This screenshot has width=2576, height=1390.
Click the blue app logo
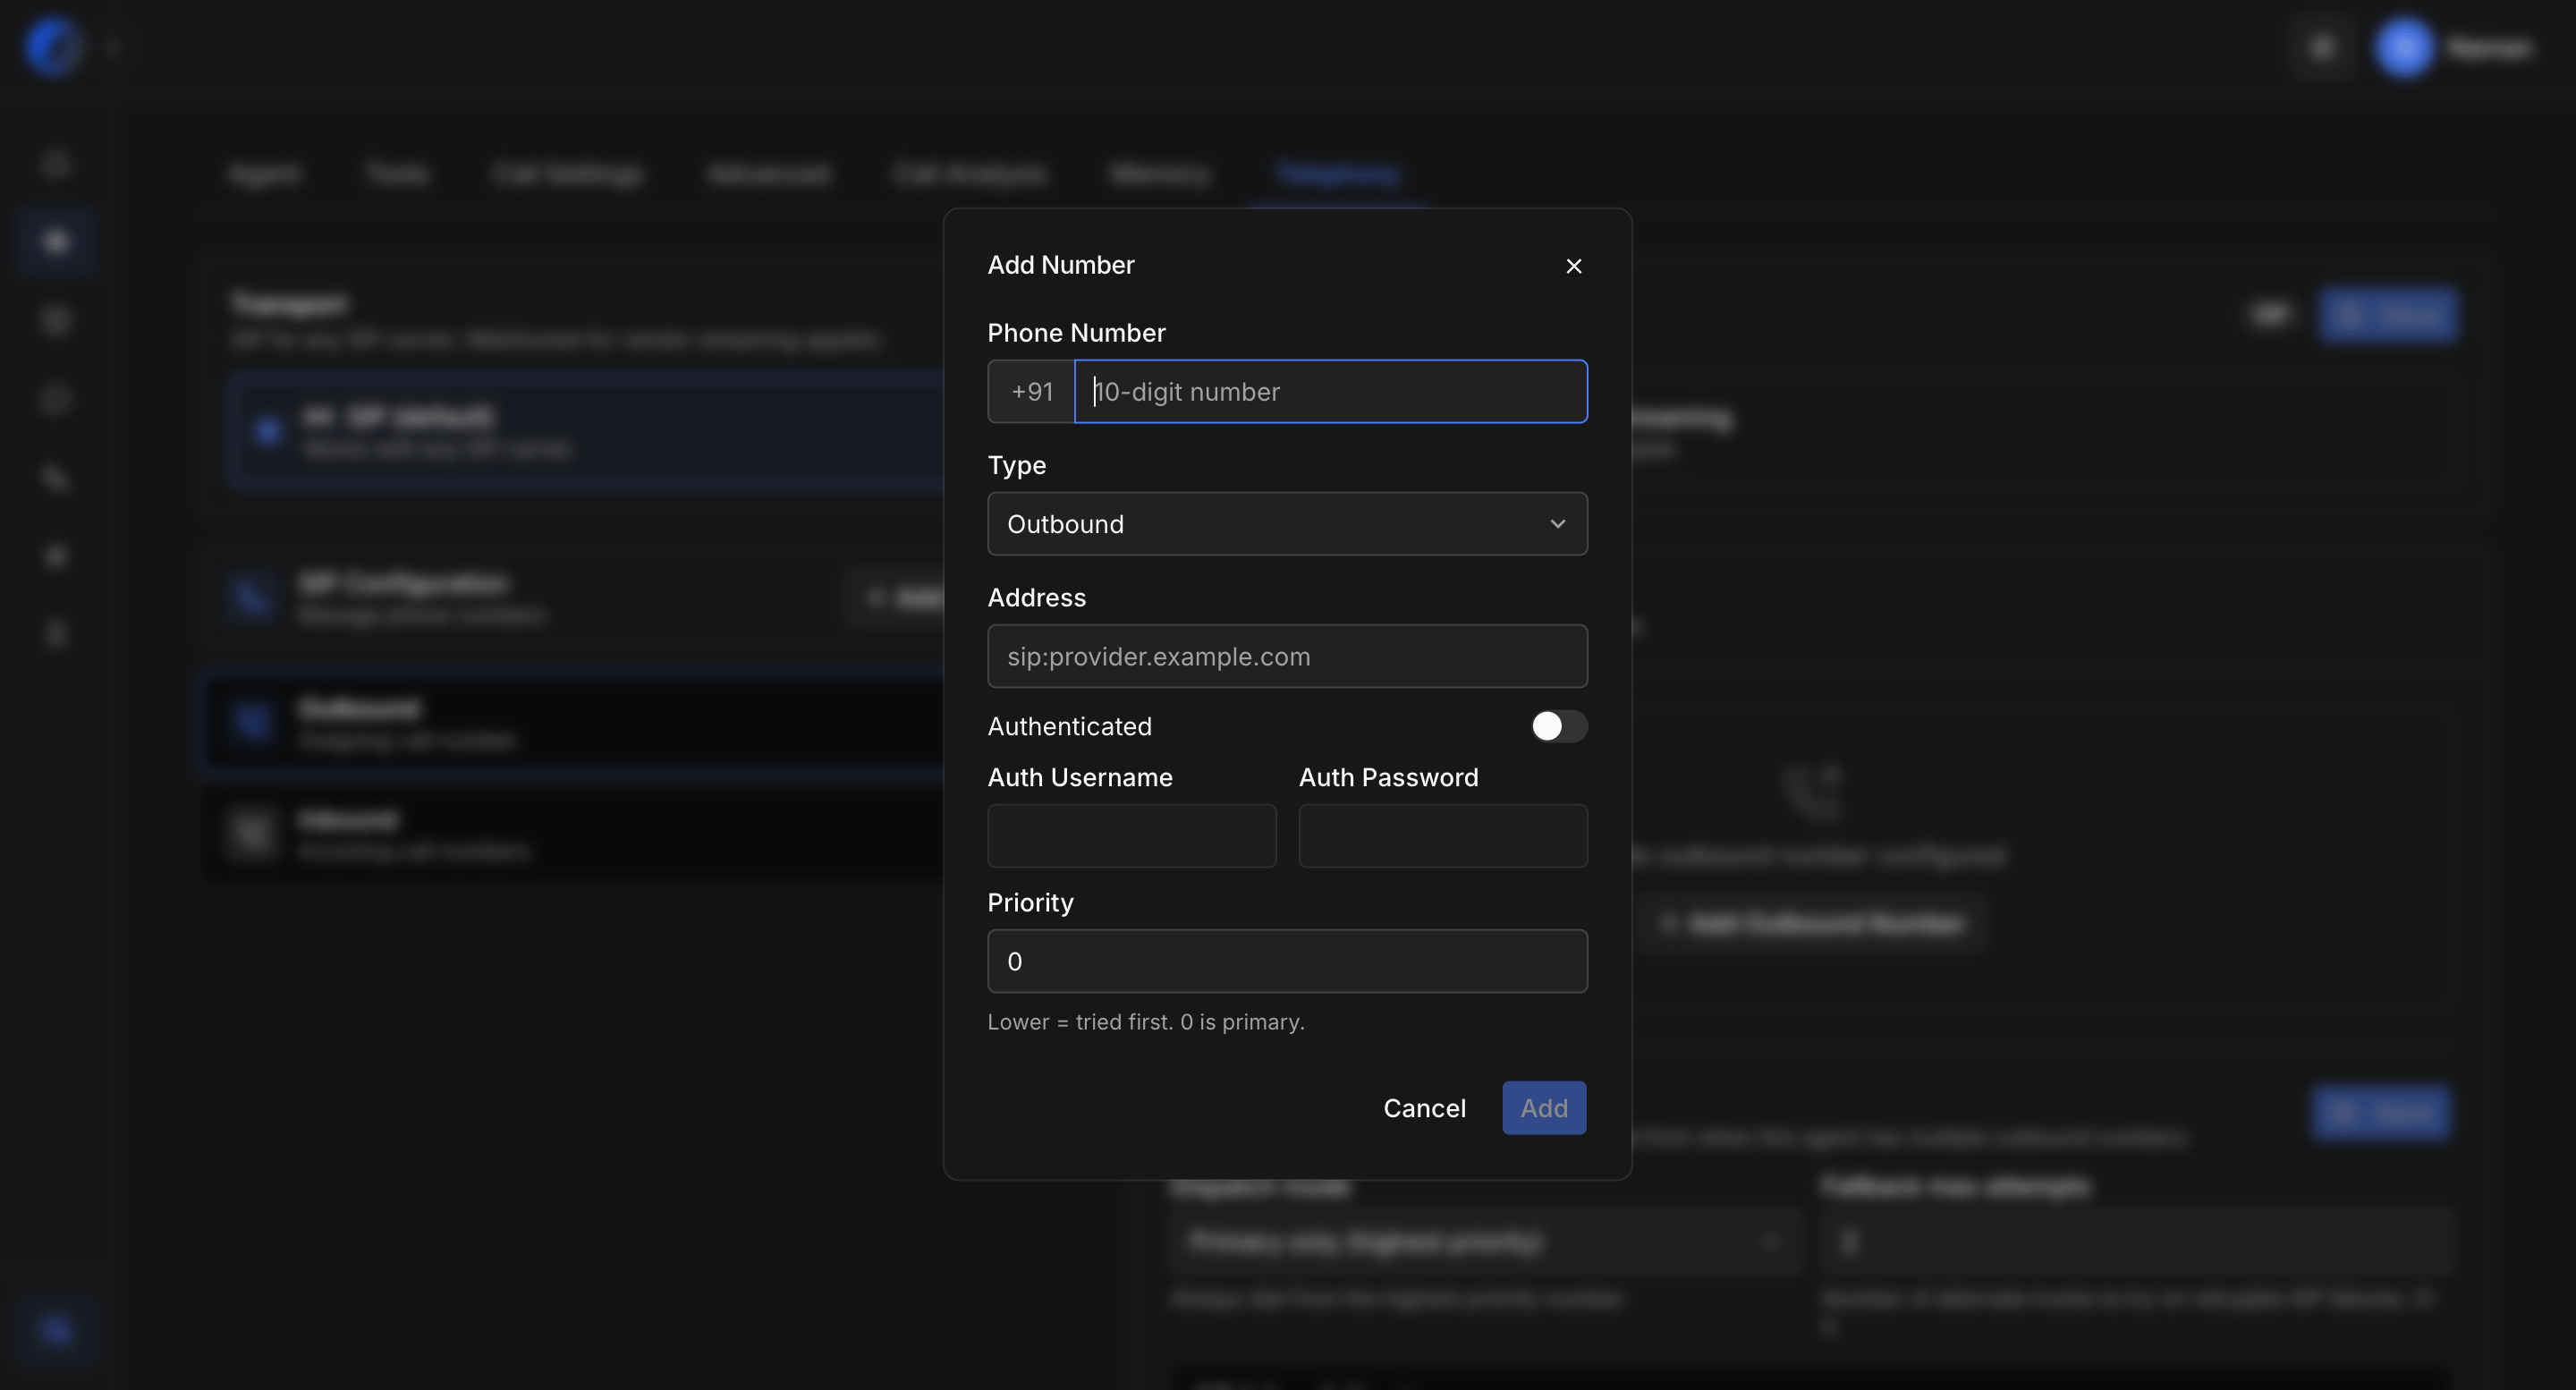pos(52,46)
